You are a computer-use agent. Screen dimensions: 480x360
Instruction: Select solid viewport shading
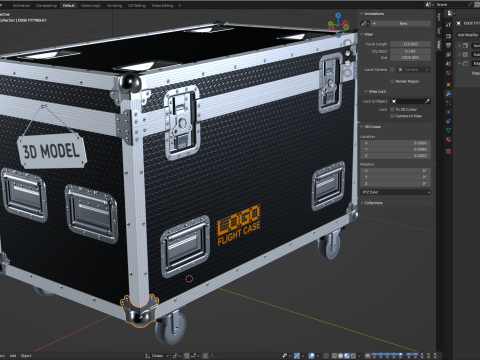point(340,356)
